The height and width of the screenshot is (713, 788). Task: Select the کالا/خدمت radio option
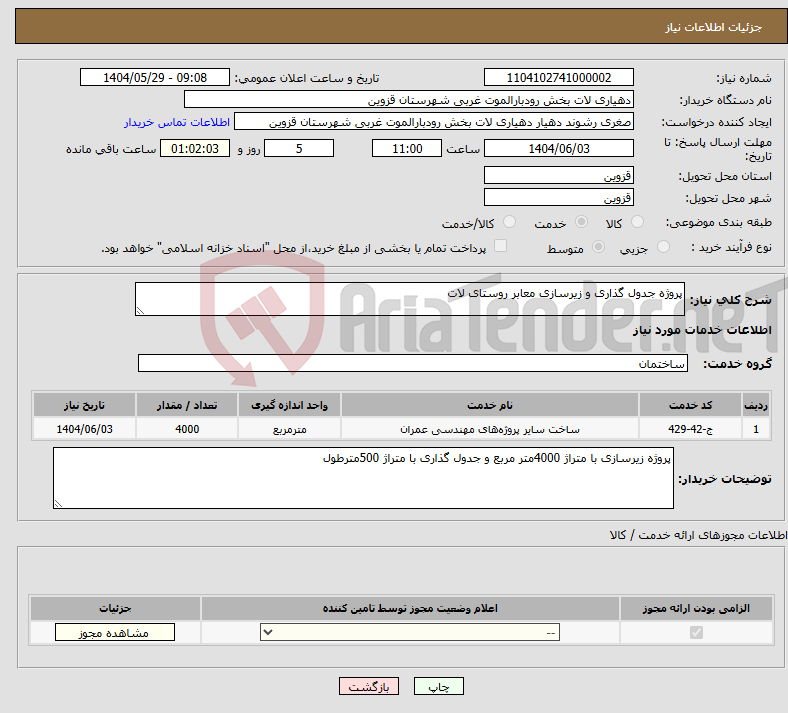(509, 222)
